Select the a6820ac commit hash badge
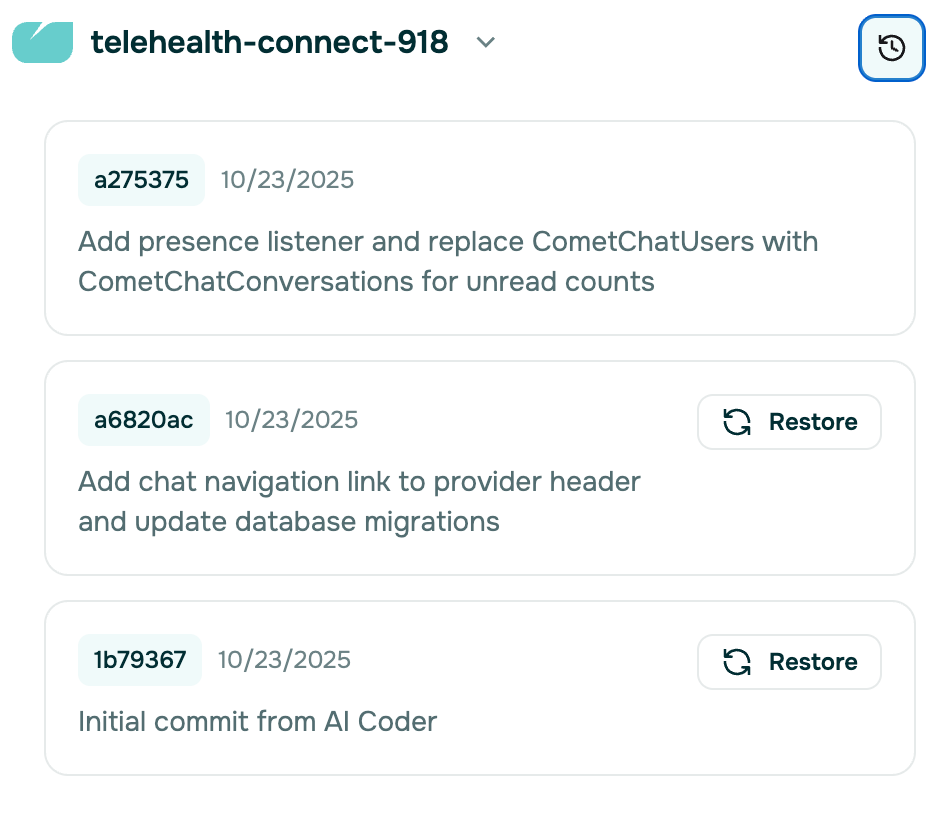 (143, 420)
